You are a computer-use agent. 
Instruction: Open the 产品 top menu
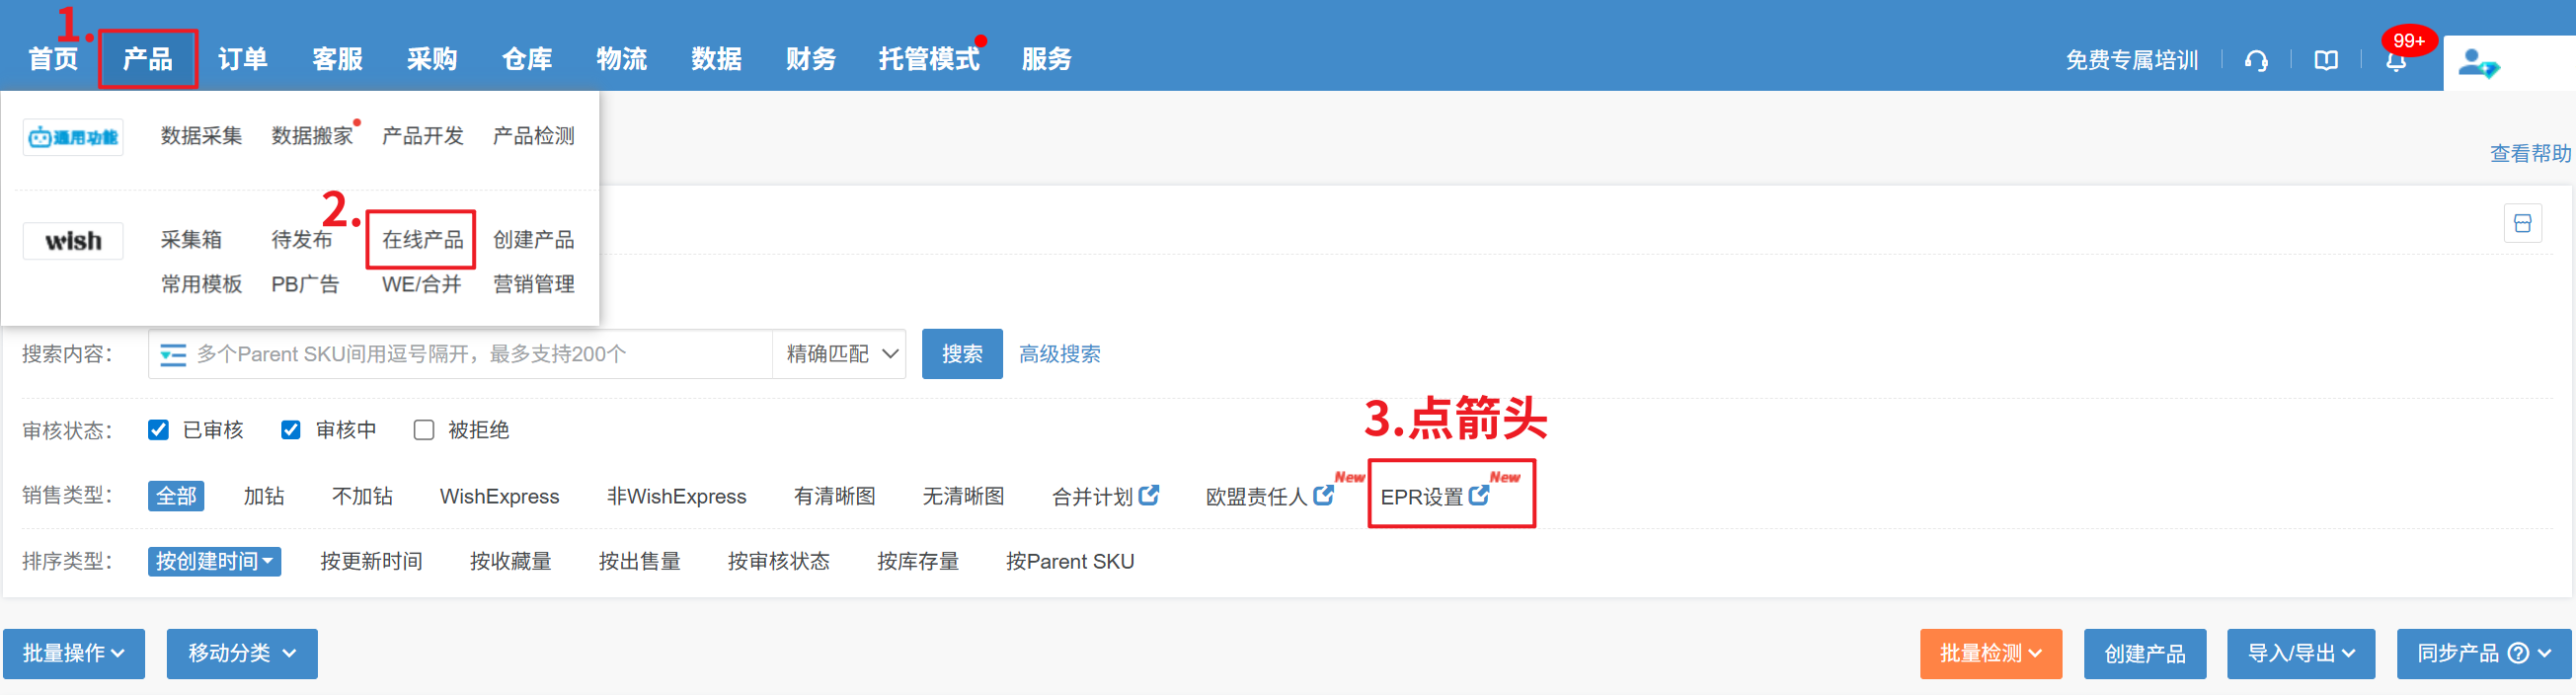(147, 59)
